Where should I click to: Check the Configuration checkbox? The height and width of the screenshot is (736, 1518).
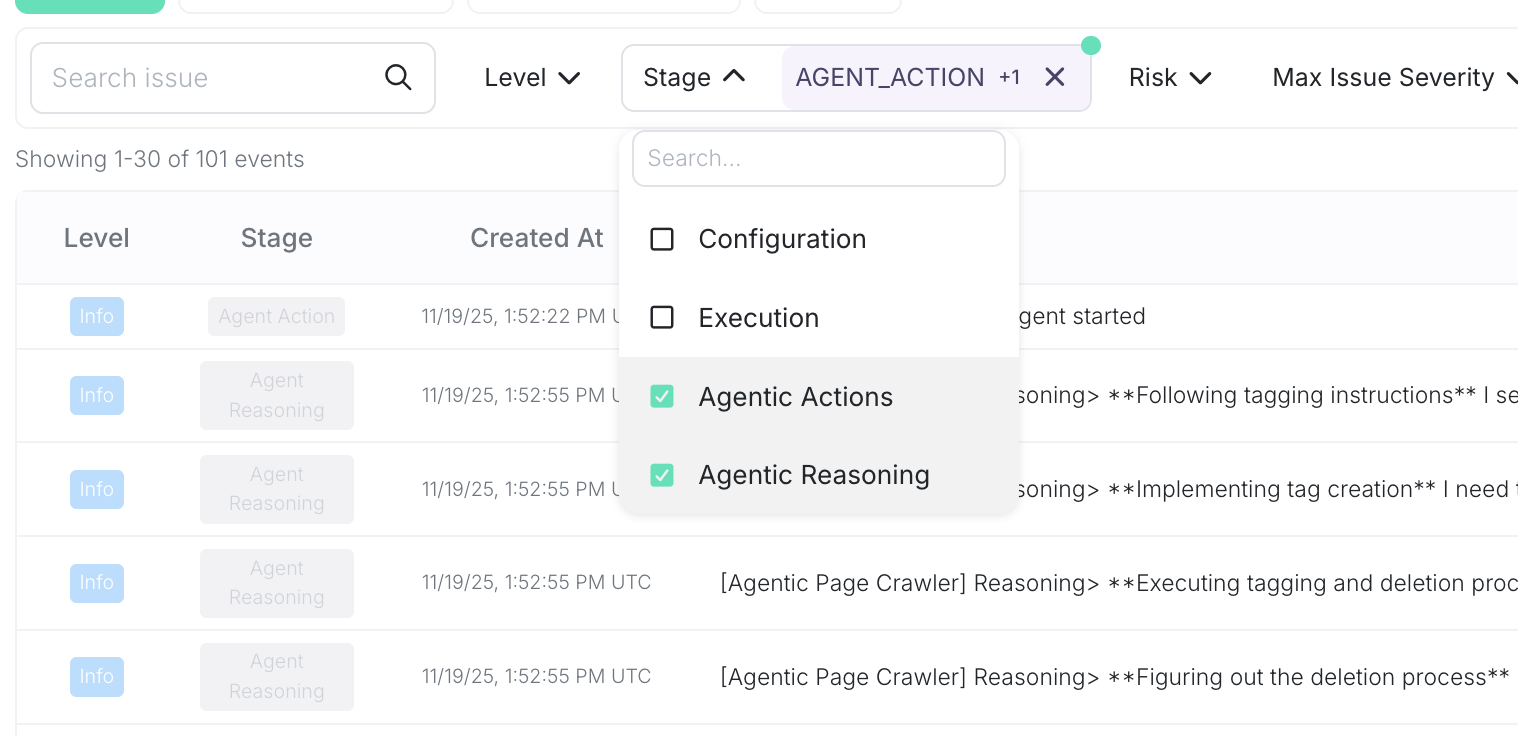click(x=662, y=239)
